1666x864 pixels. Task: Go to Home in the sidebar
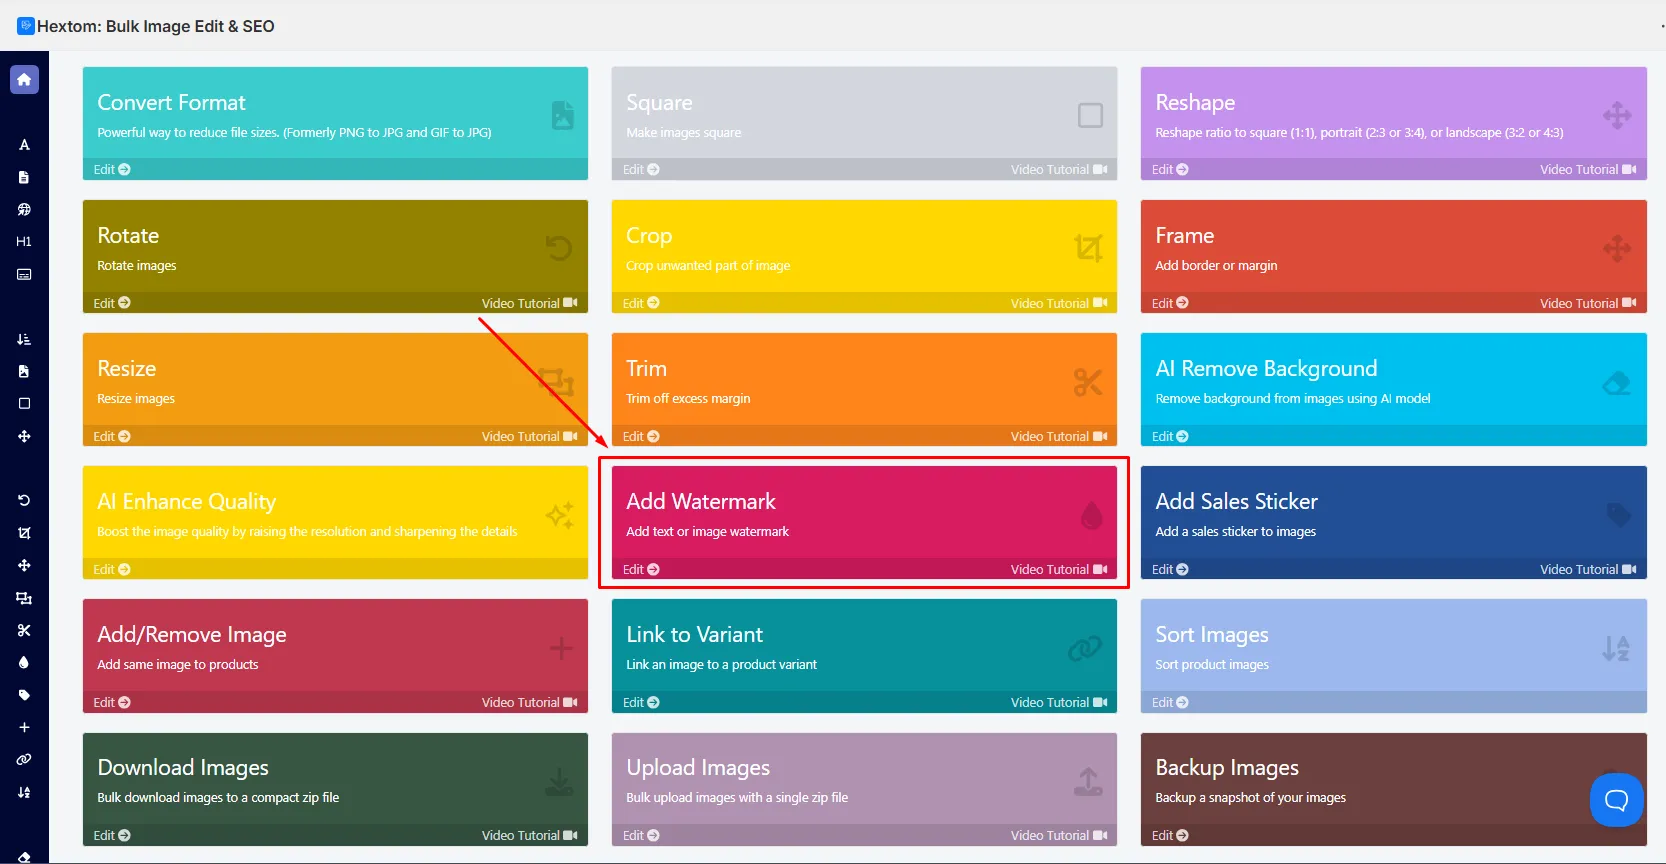click(x=24, y=80)
